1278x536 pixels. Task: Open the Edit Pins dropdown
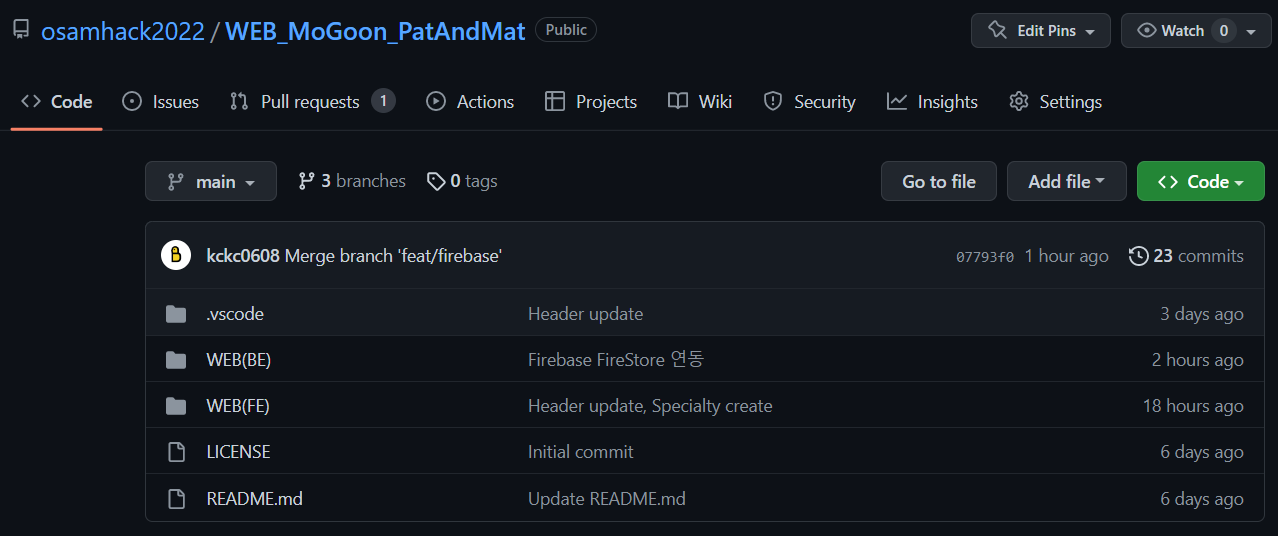coord(1040,31)
